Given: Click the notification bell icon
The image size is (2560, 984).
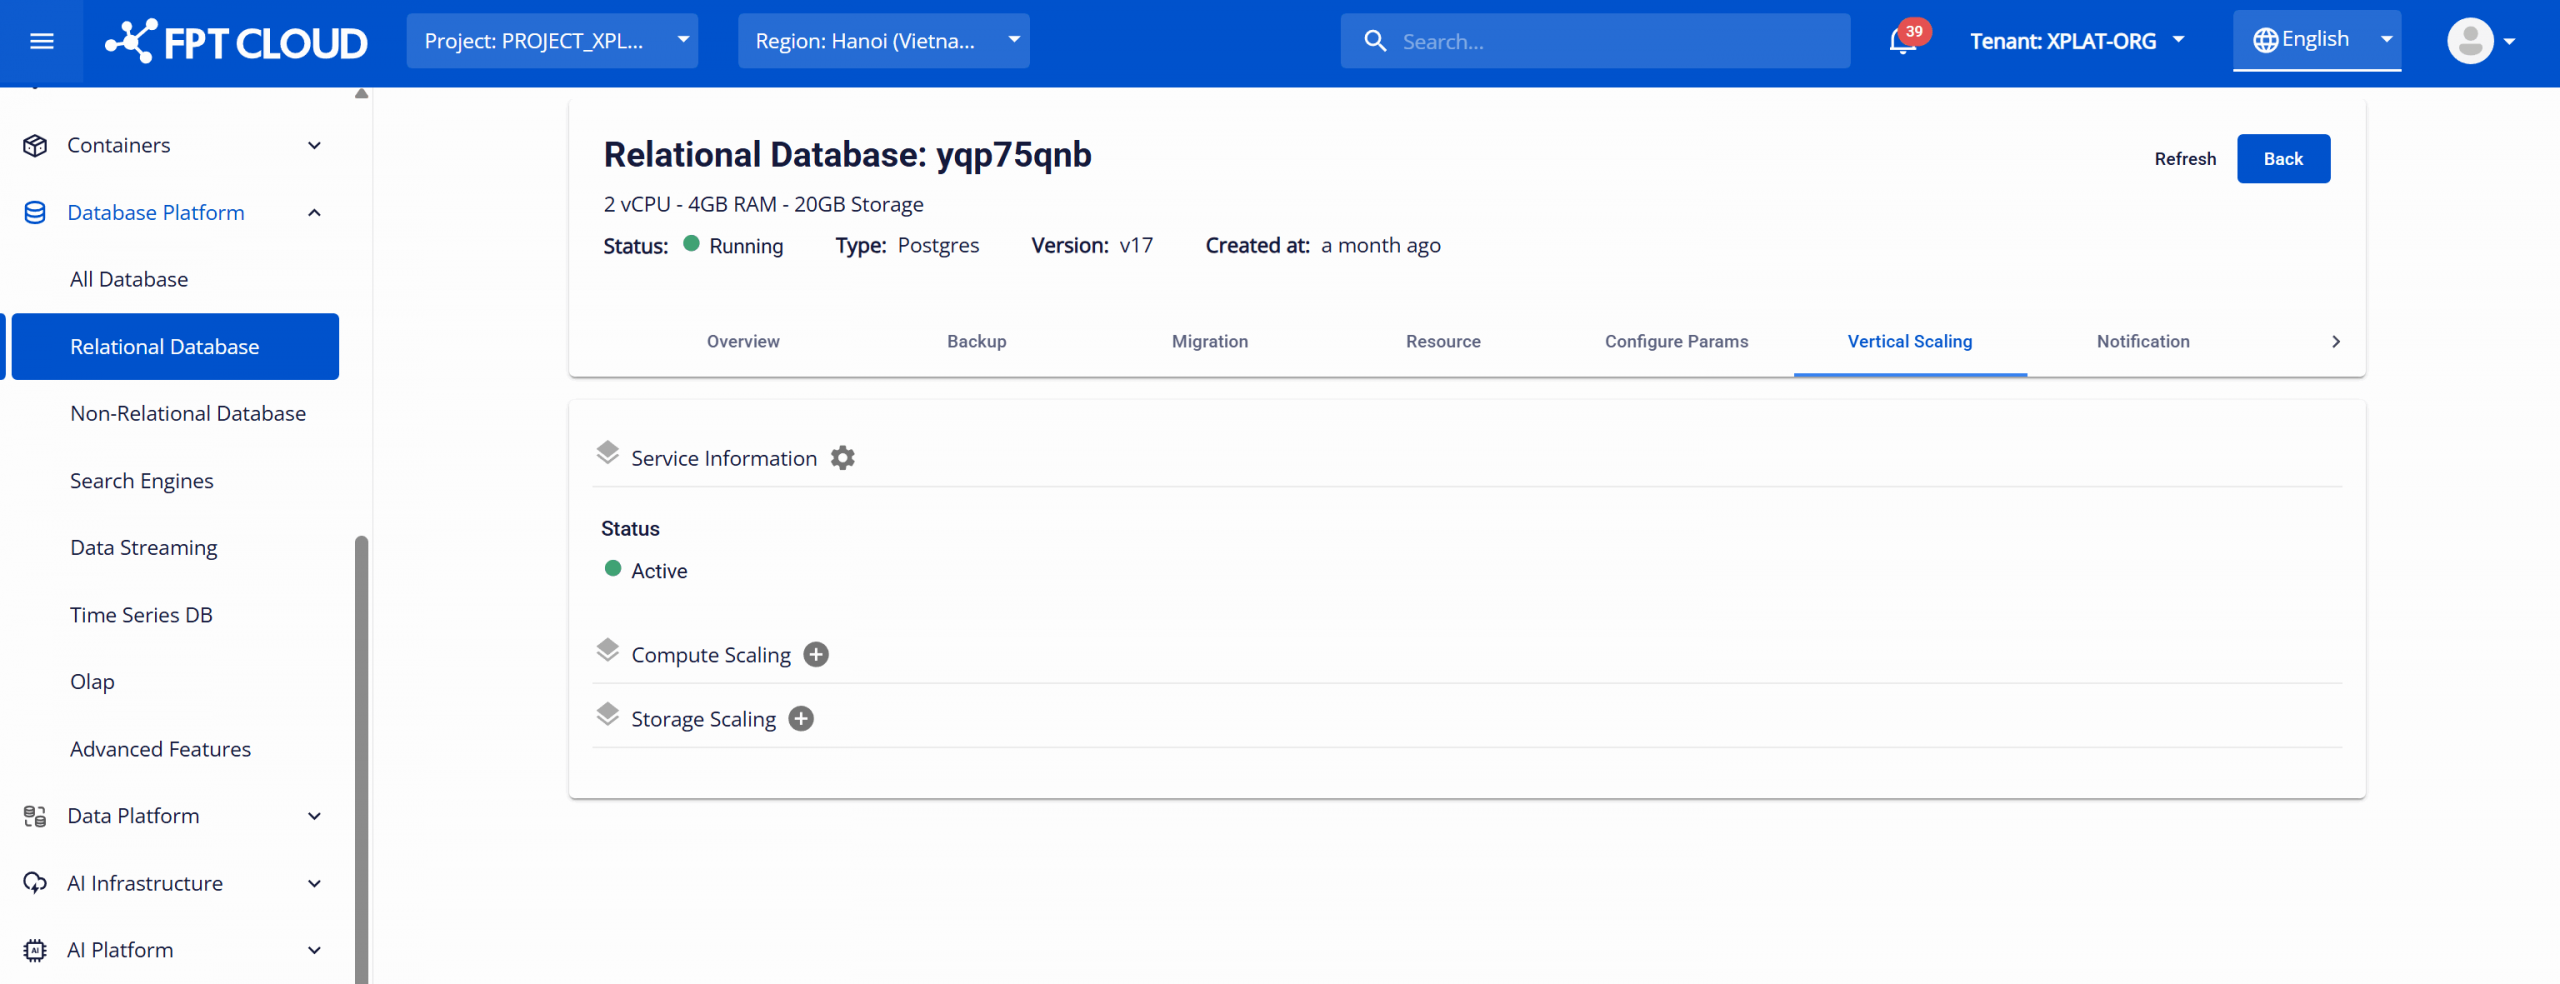Looking at the screenshot, I should pos(1902,42).
